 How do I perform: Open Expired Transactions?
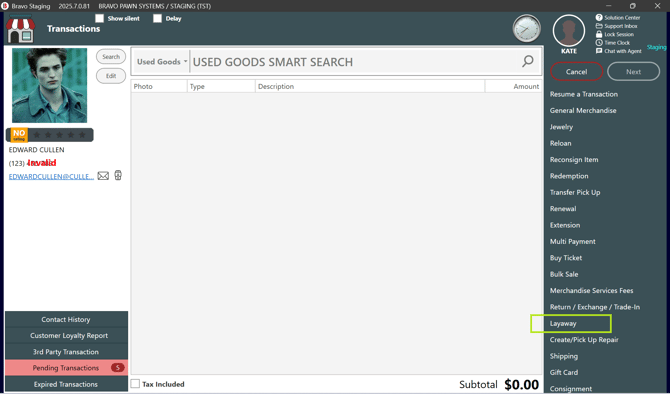(x=66, y=384)
